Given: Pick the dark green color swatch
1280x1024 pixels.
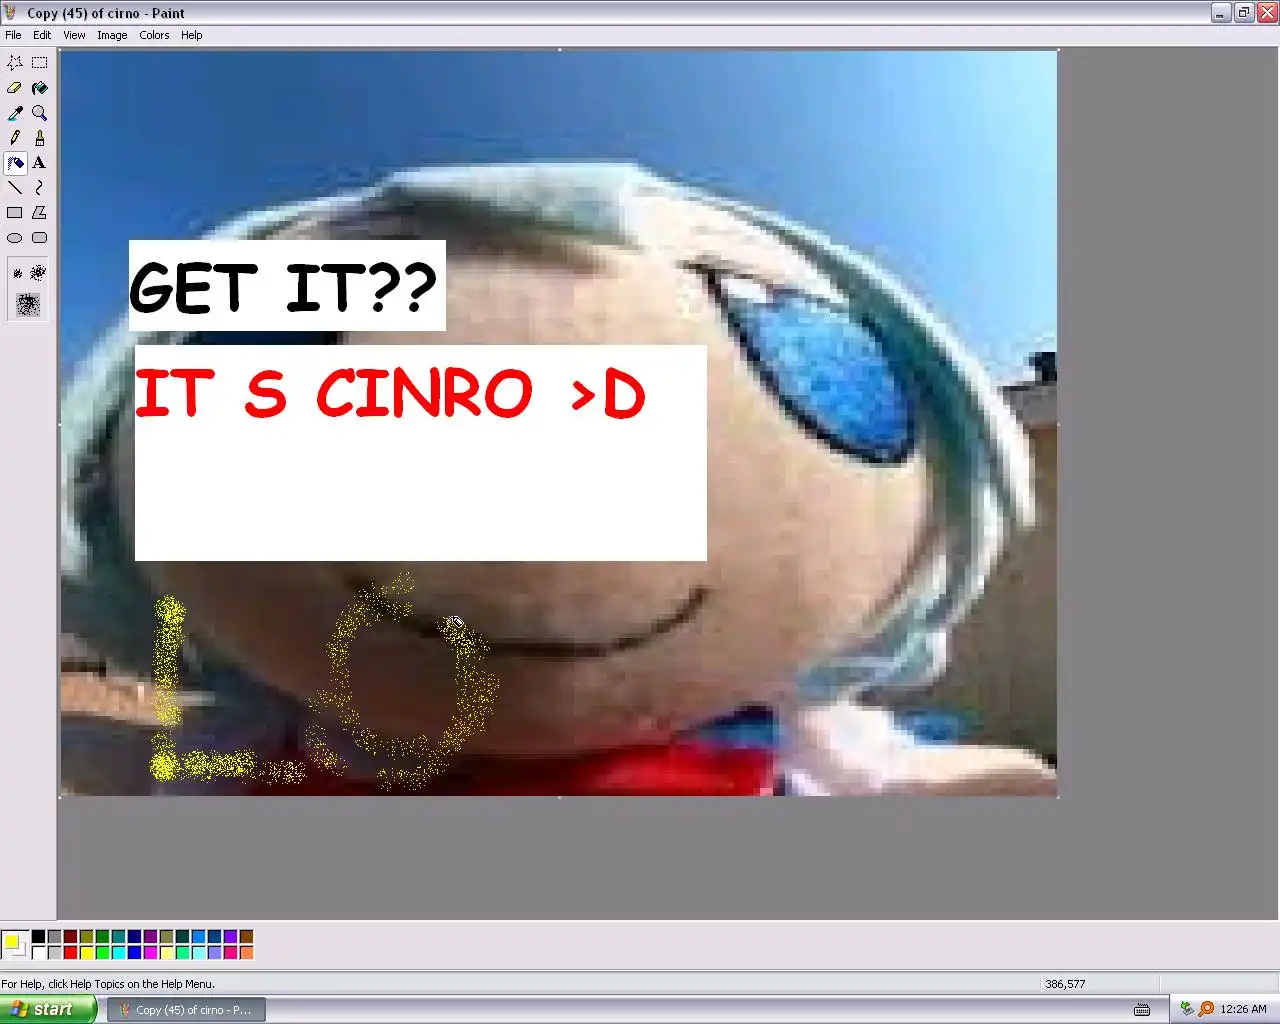Looking at the screenshot, I should click(102, 937).
